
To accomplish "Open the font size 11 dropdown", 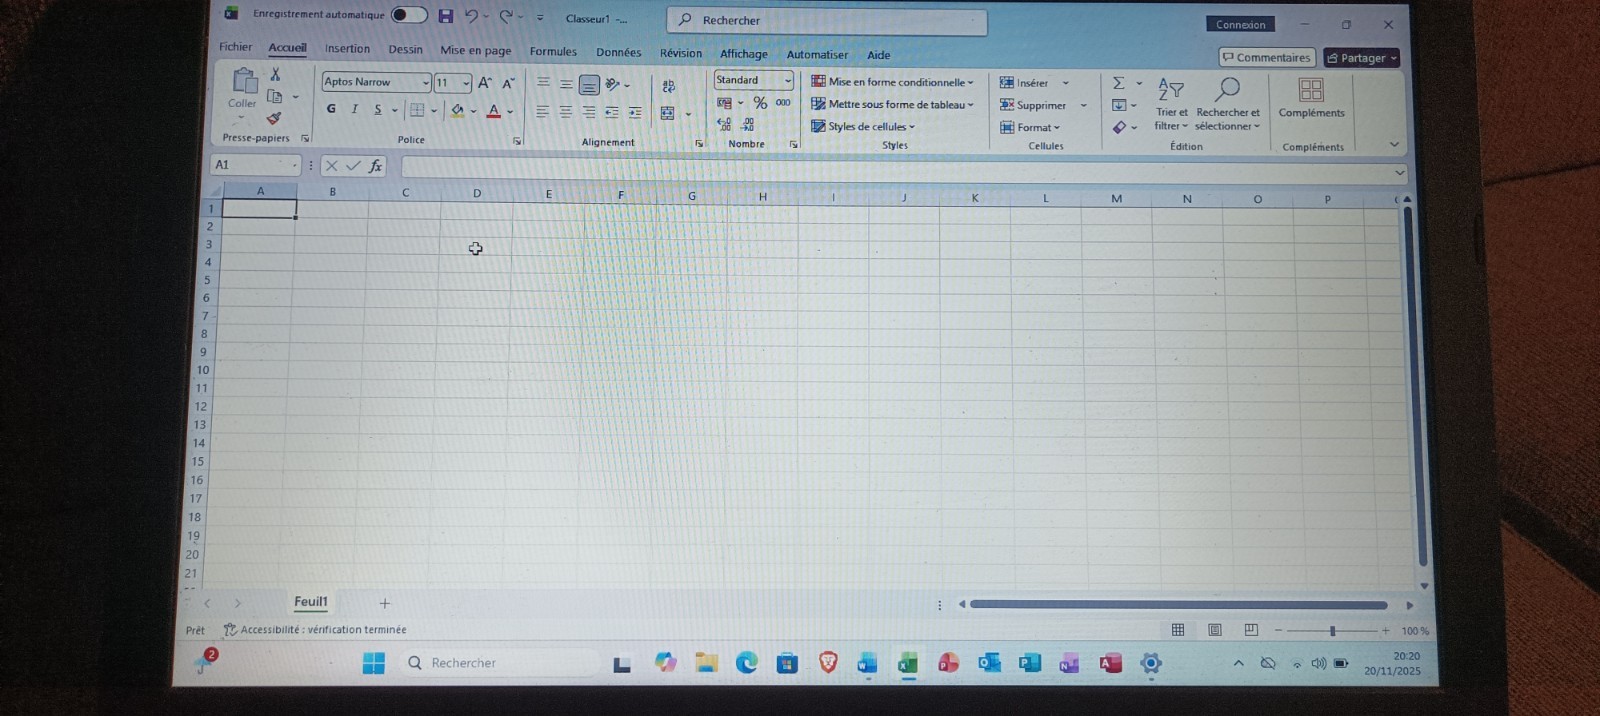I will 466,84.
